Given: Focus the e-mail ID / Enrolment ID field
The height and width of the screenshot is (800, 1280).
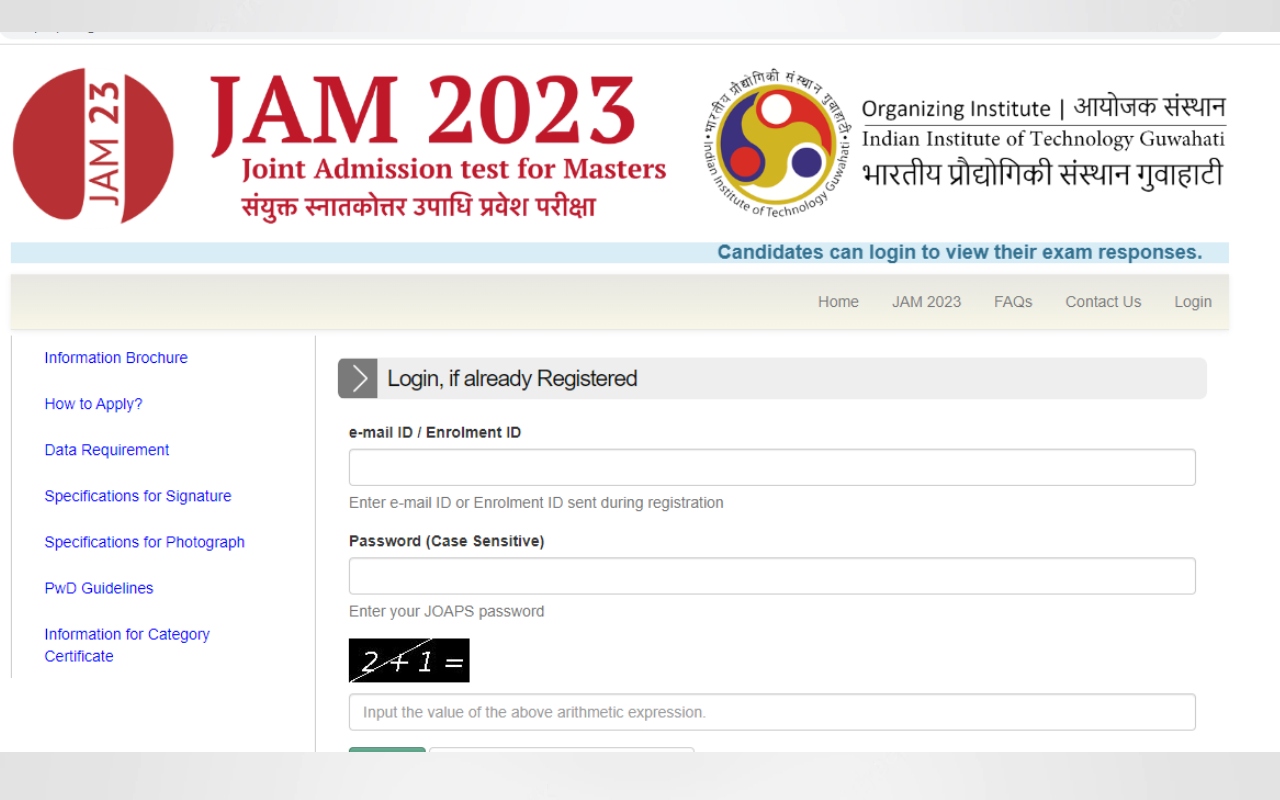Looking at the screenshot, I should click(772, 467).
